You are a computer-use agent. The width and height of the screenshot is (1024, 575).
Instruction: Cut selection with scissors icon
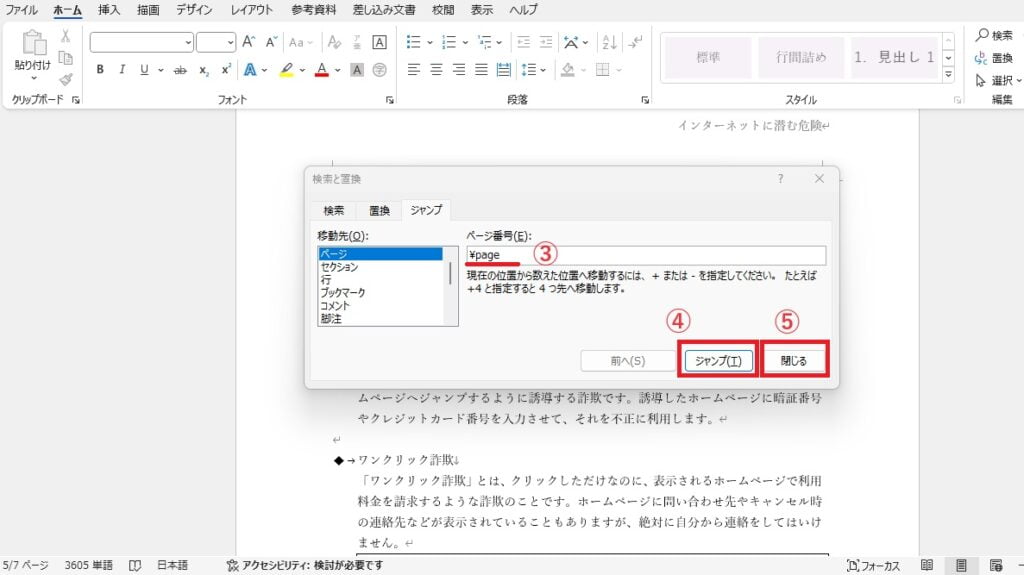point(65,36)
